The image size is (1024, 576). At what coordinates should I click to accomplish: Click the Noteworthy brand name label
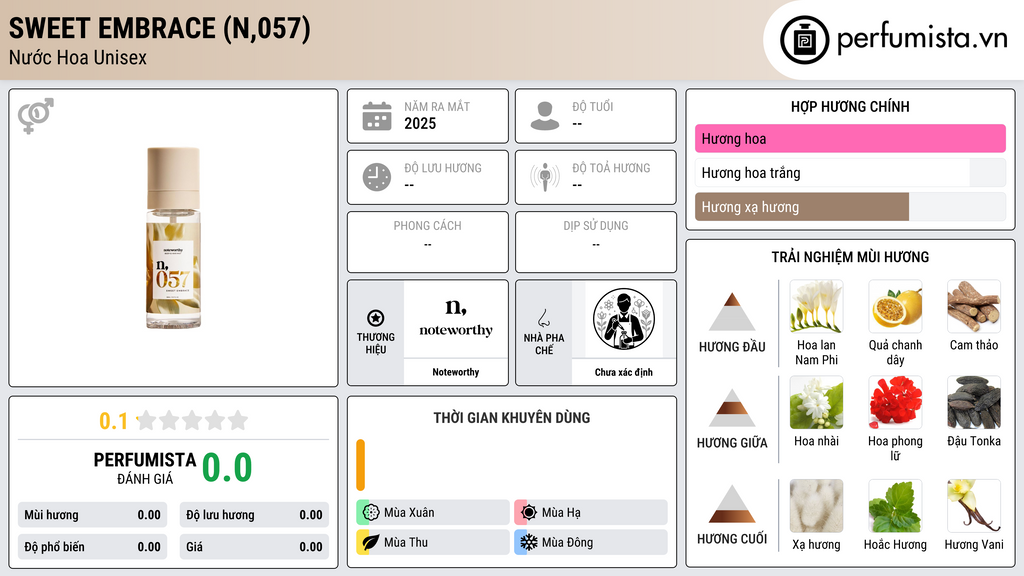coord(456,372)
